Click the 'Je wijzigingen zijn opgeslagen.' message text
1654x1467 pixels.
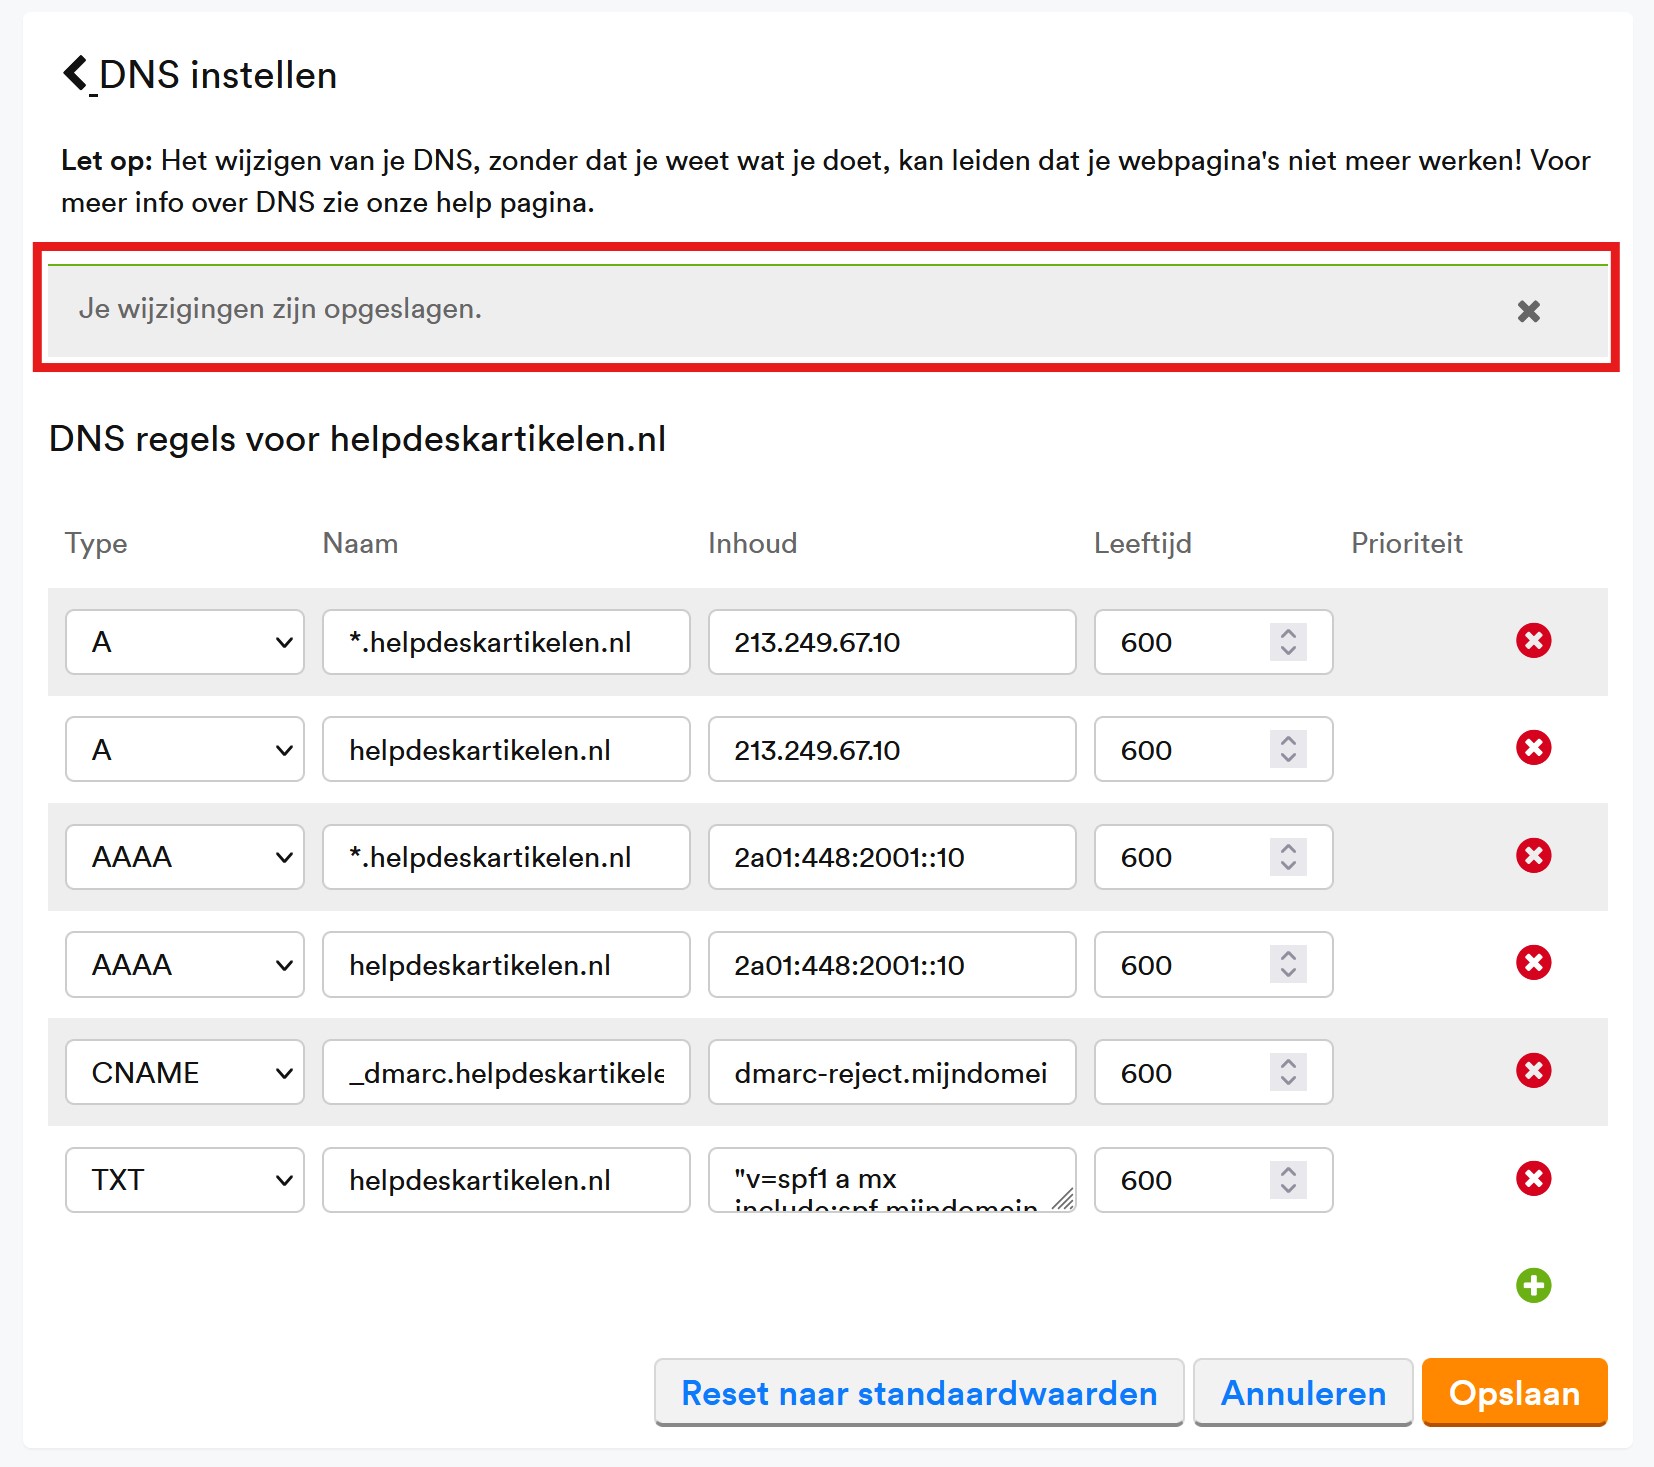(280, 309)
